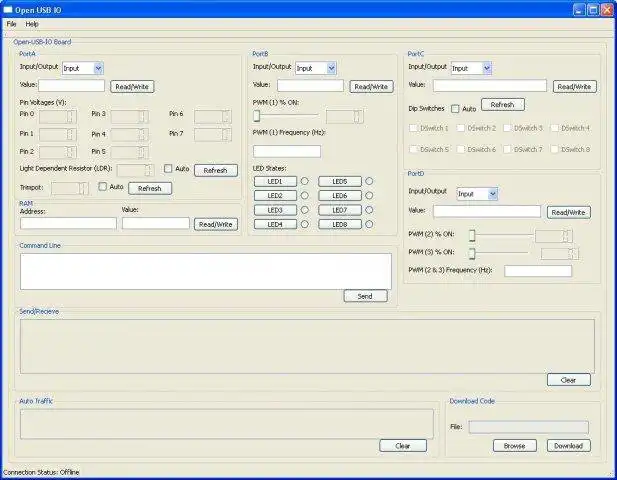
Task: Click the LED6 button
Action: click(340, 196)
